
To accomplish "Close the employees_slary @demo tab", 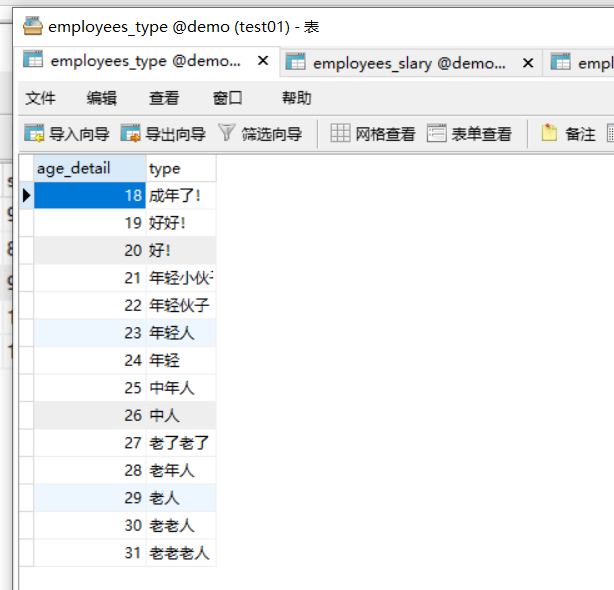I will pyautogui.click(x=528, y=63).
